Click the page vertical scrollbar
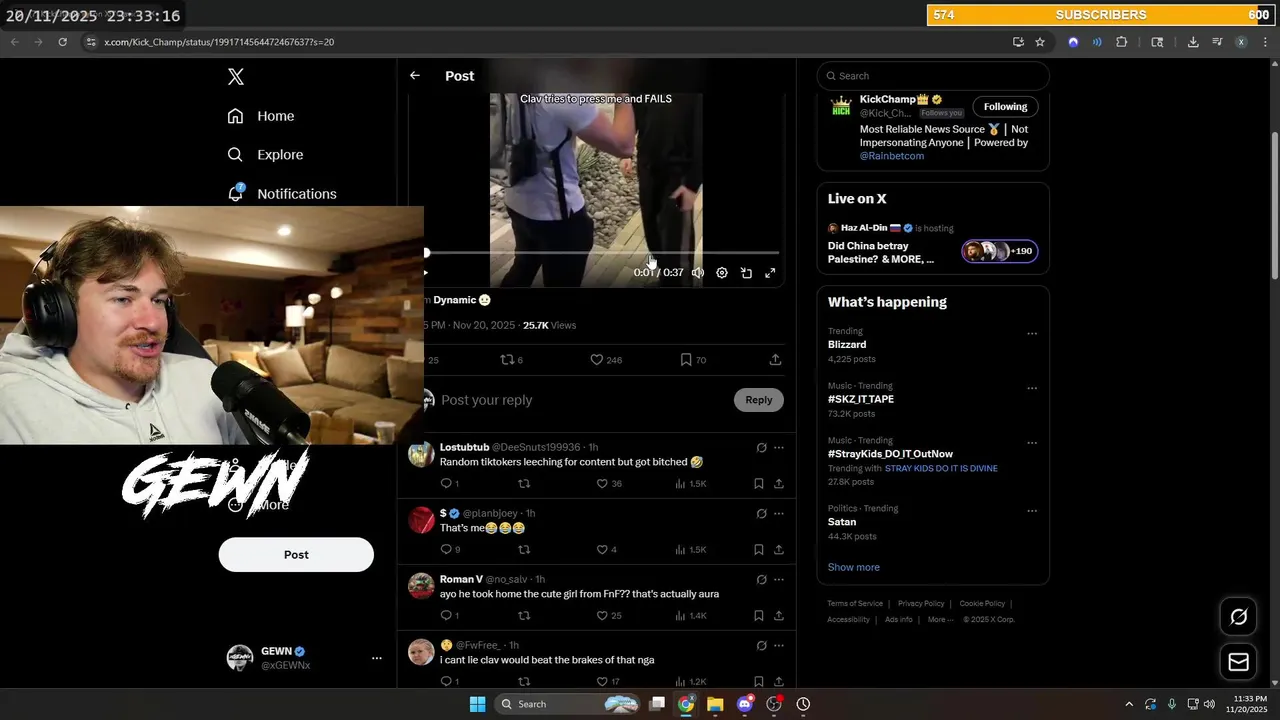 [1274, 206]
